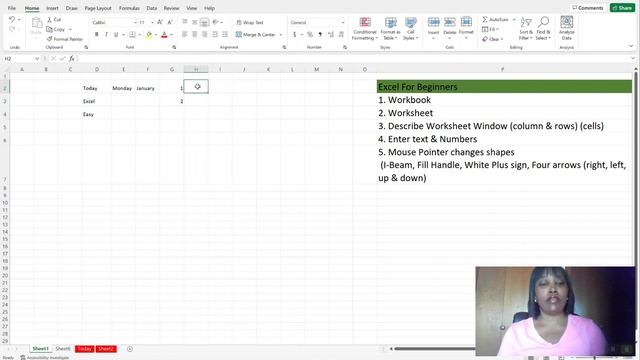This screenshot has width=640, height=360.
Task: Align text right in cell
Action: (x=204, y=35)
